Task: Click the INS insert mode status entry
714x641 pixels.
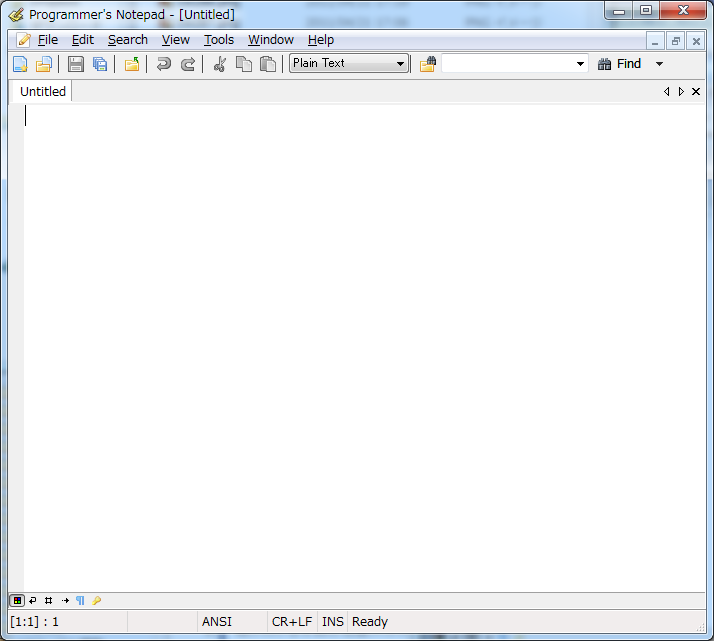Action: coord(333,622)
